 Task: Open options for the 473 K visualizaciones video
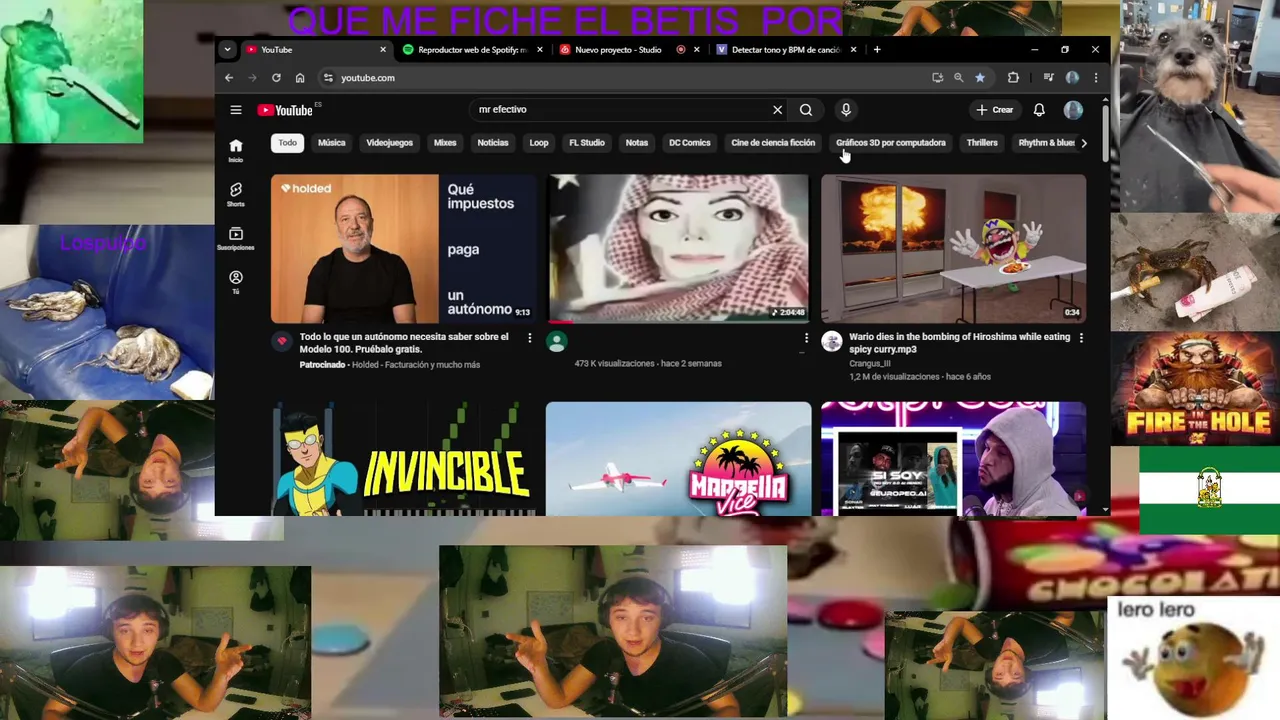[x=806, y=338]
